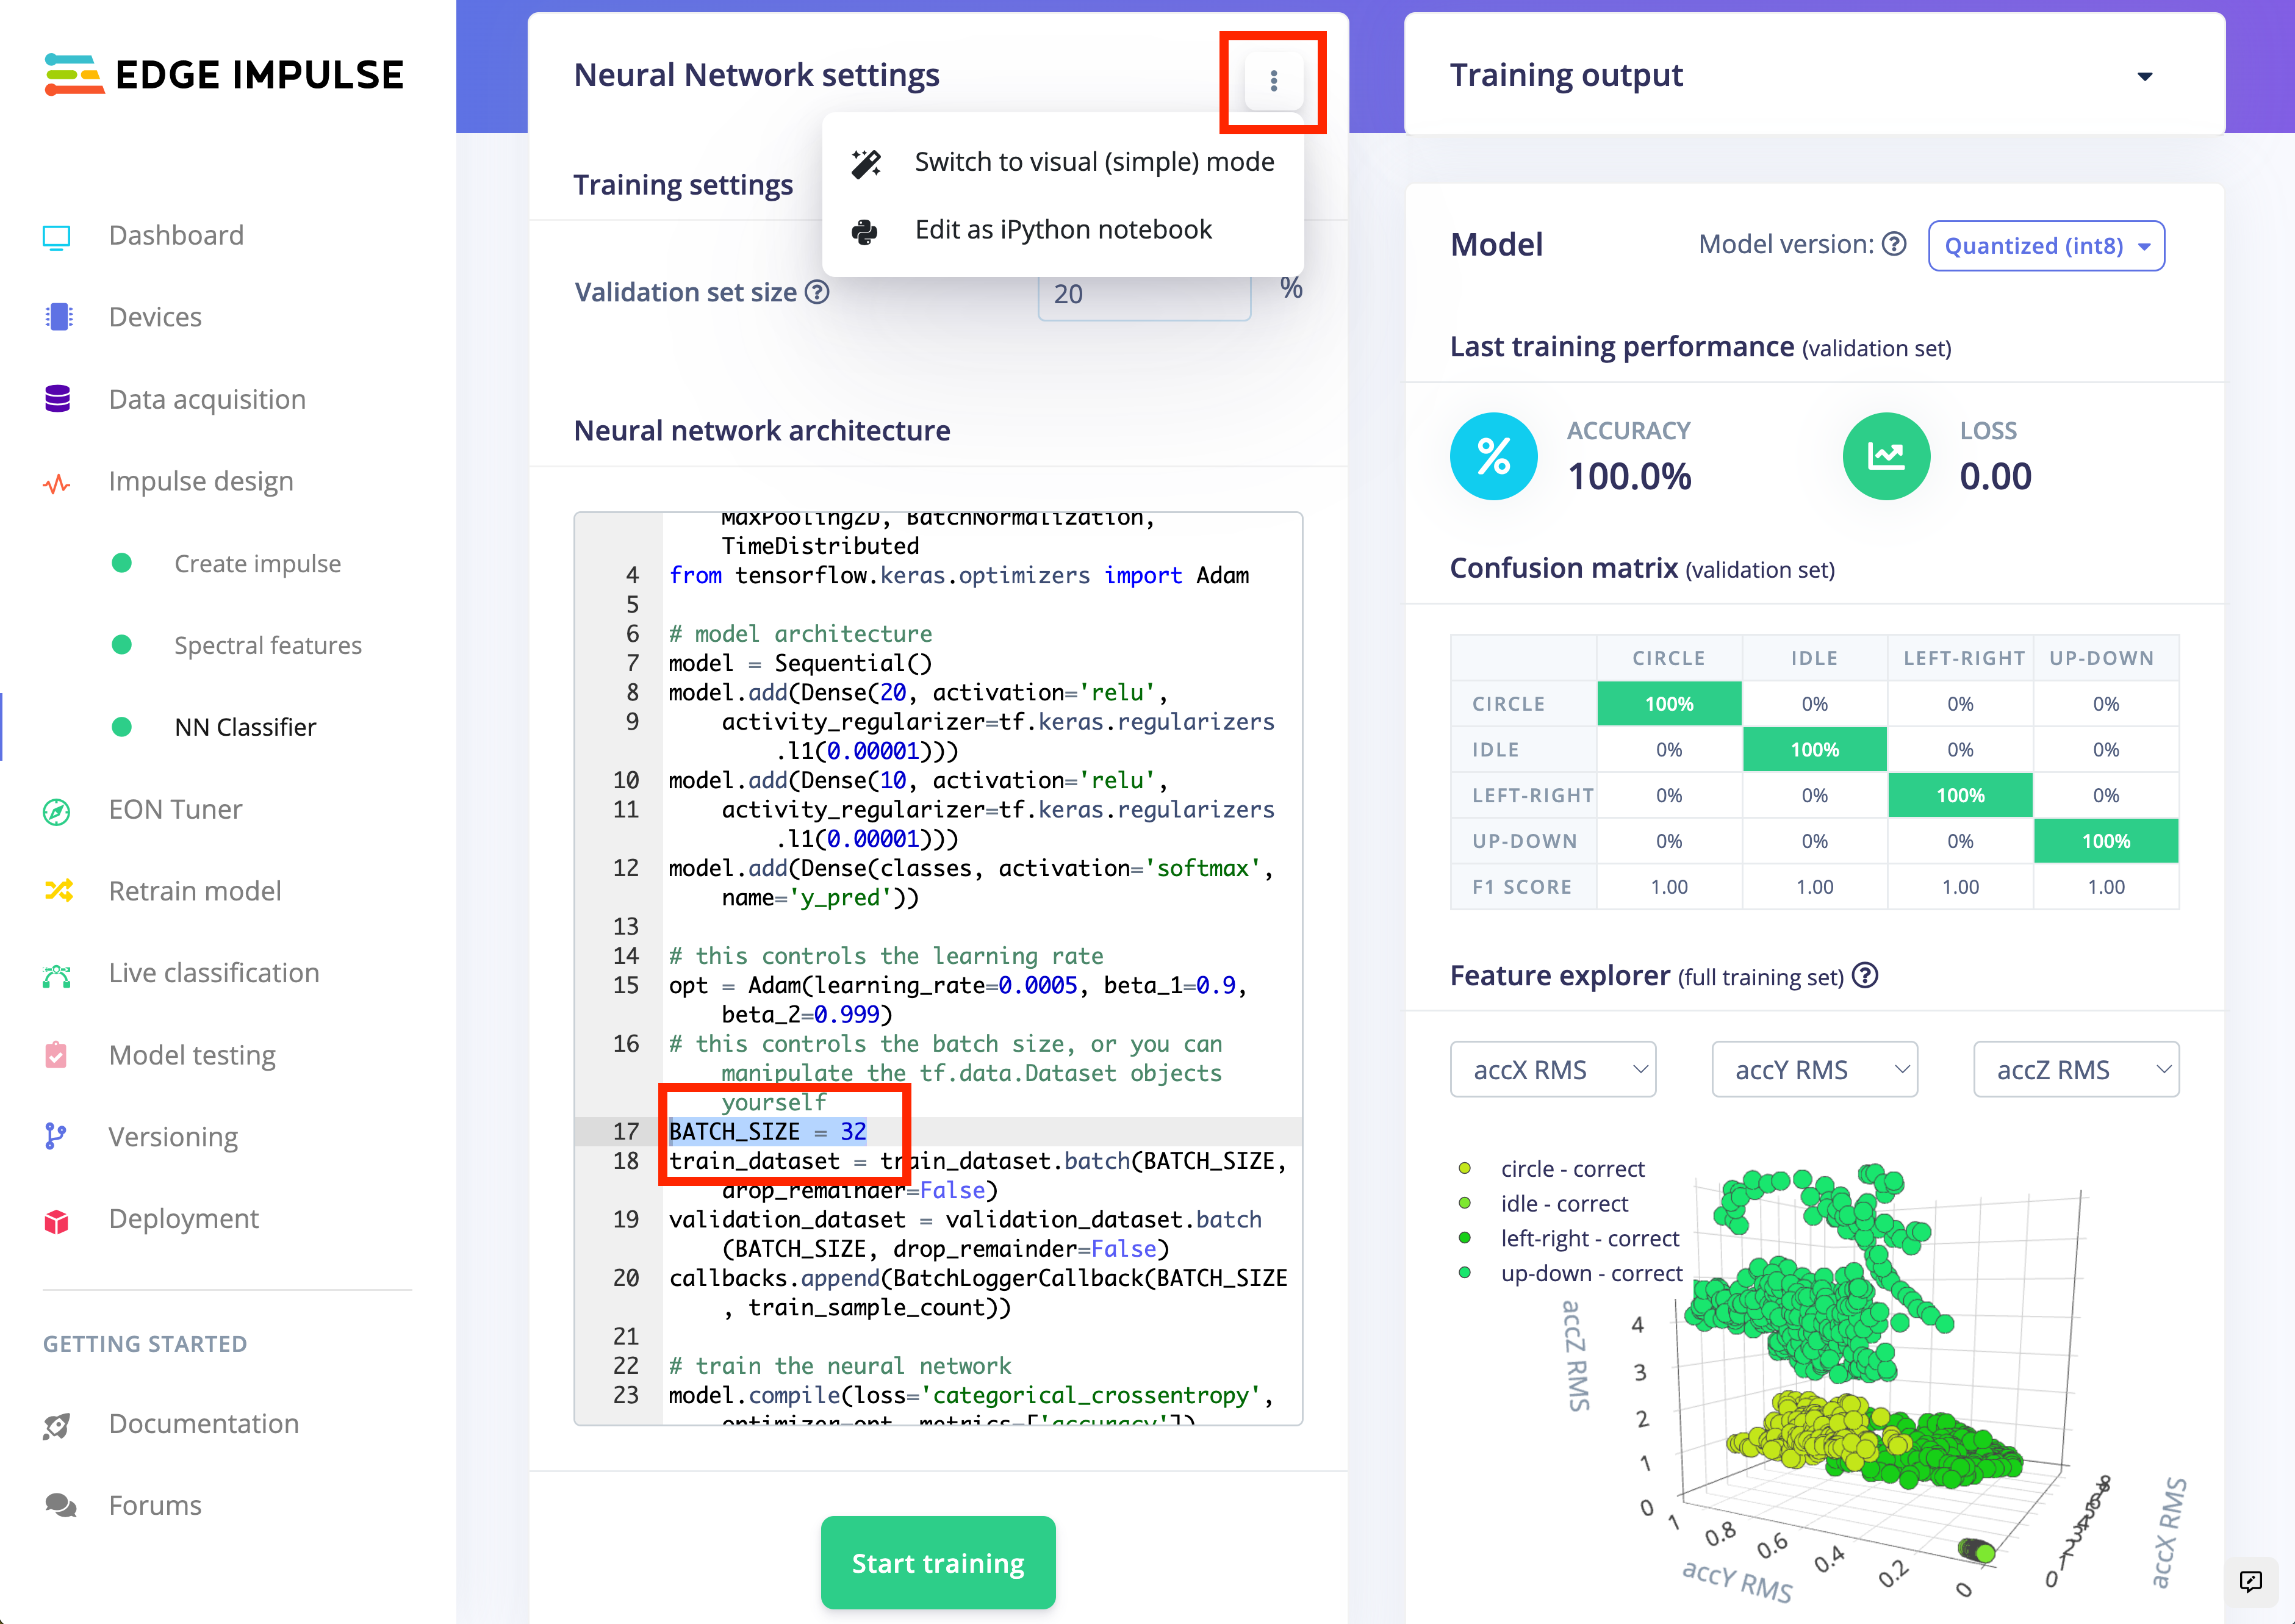
Task: Click the EON Tuner compass icon
Action: (x=57, y=811)
